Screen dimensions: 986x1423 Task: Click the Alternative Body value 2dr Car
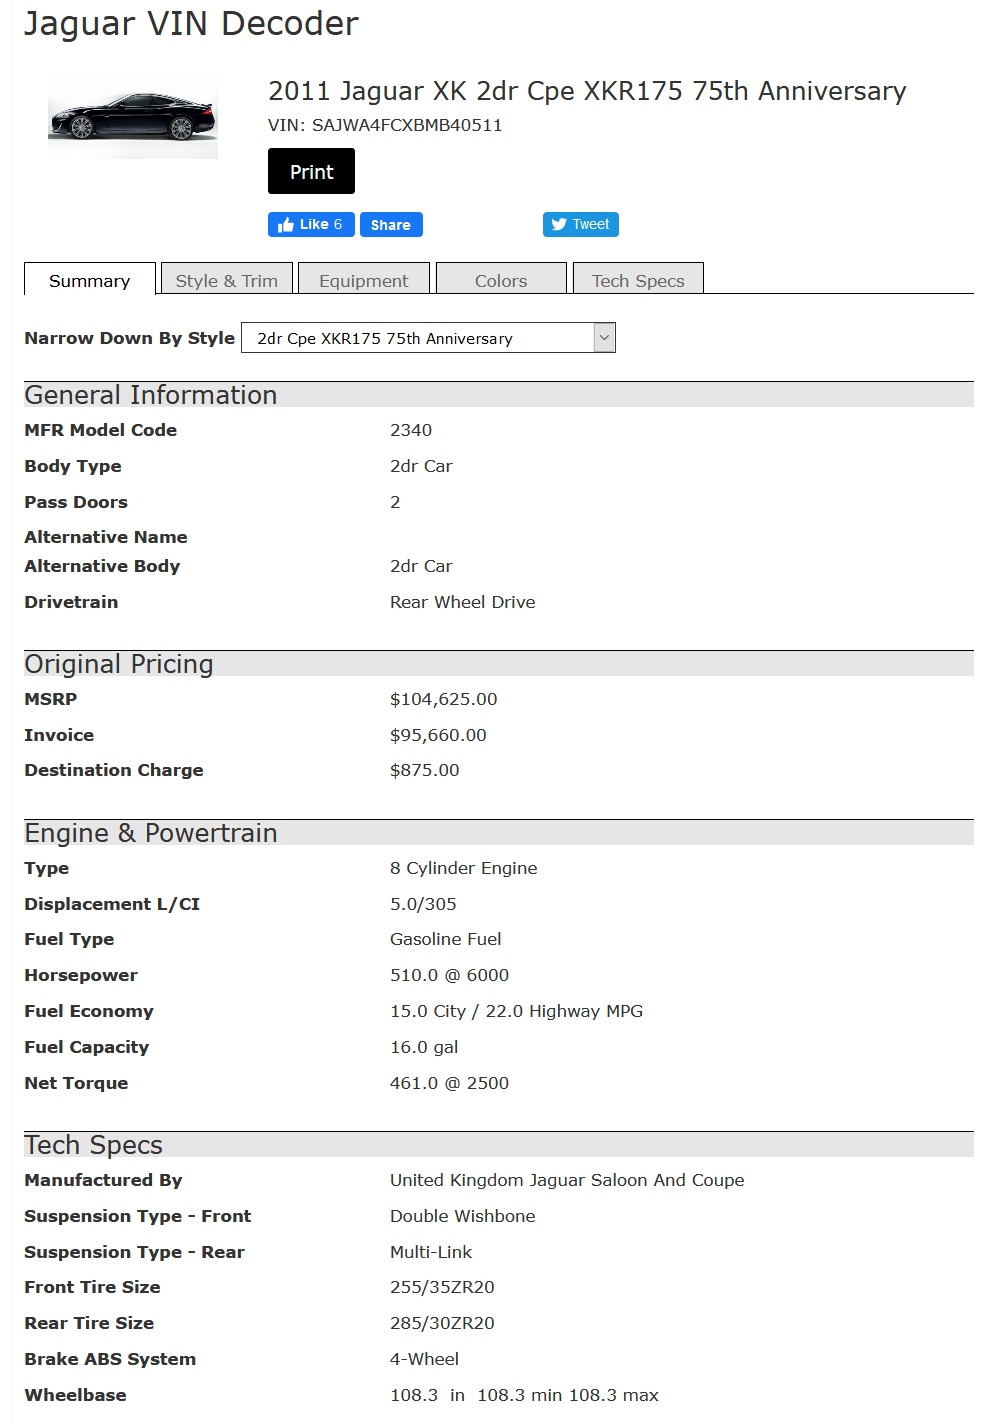click(421, 566)
